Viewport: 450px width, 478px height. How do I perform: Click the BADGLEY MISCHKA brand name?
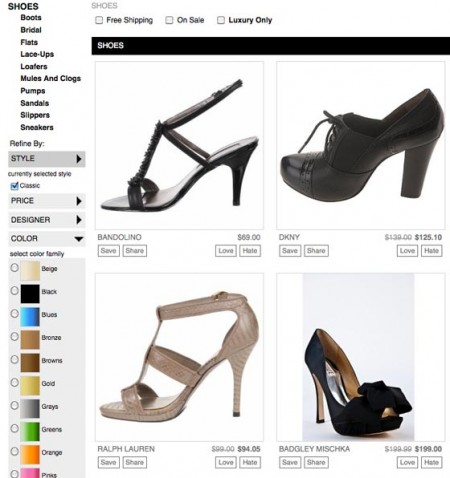[314, 449]
